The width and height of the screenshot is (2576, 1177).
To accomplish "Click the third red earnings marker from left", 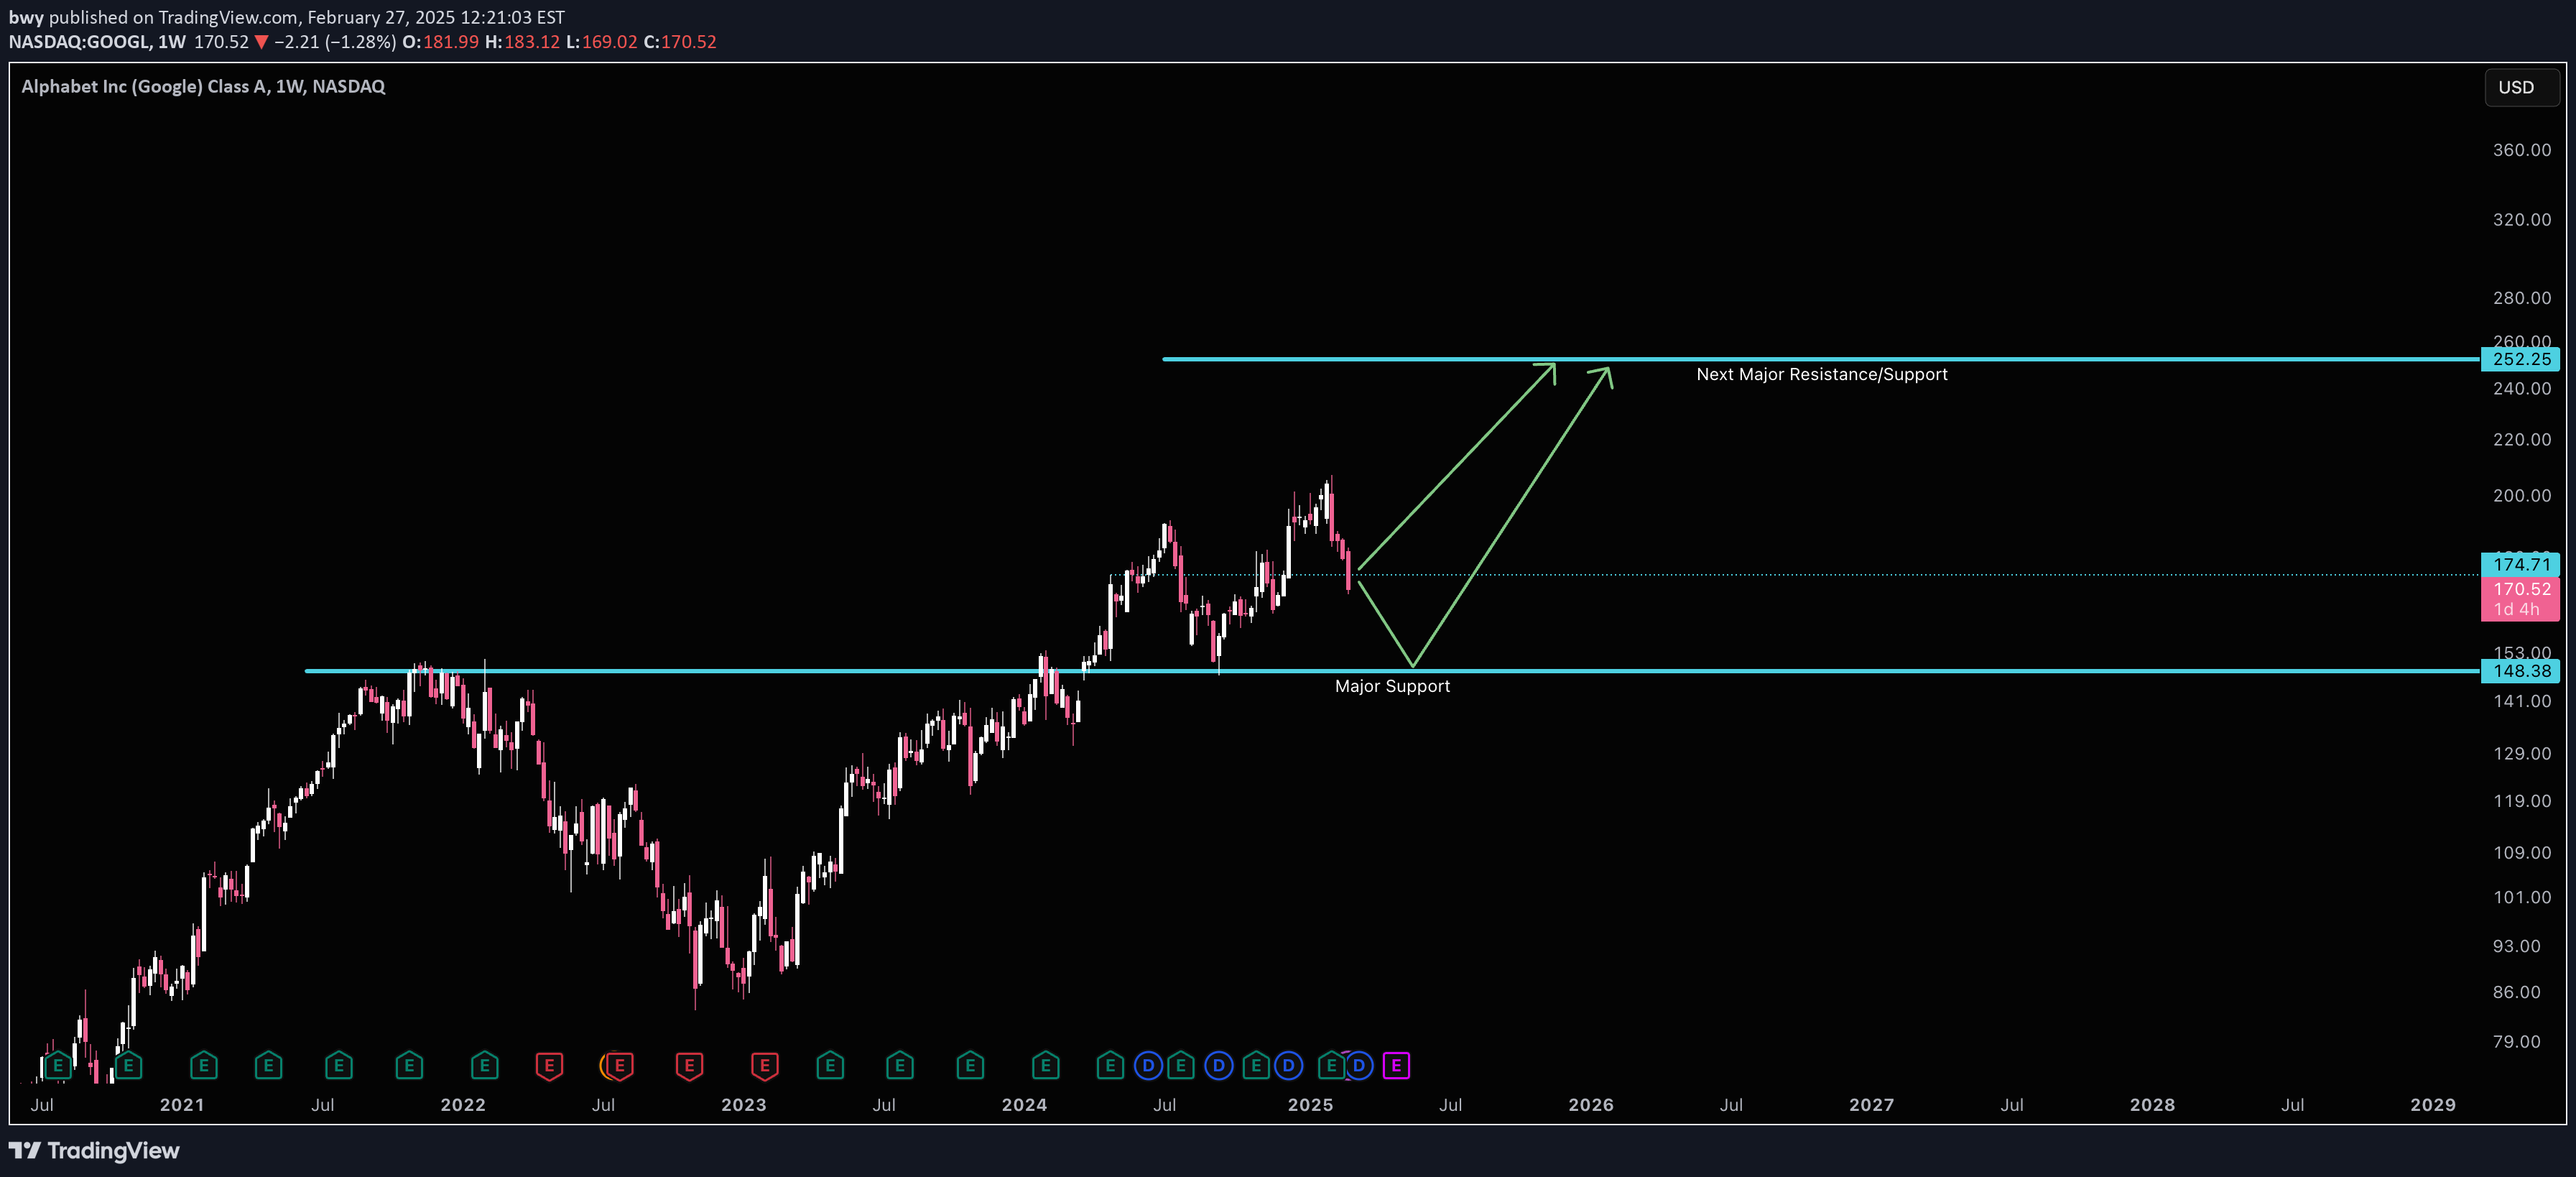I will click(689, 1066).
